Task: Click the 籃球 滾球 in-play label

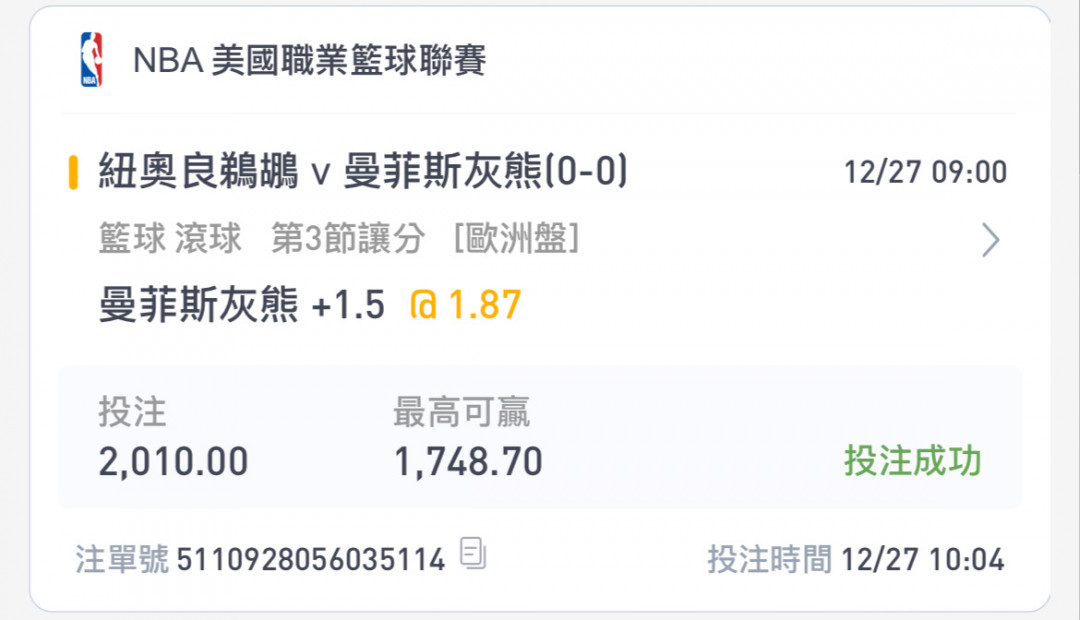Action: (170, 238)
